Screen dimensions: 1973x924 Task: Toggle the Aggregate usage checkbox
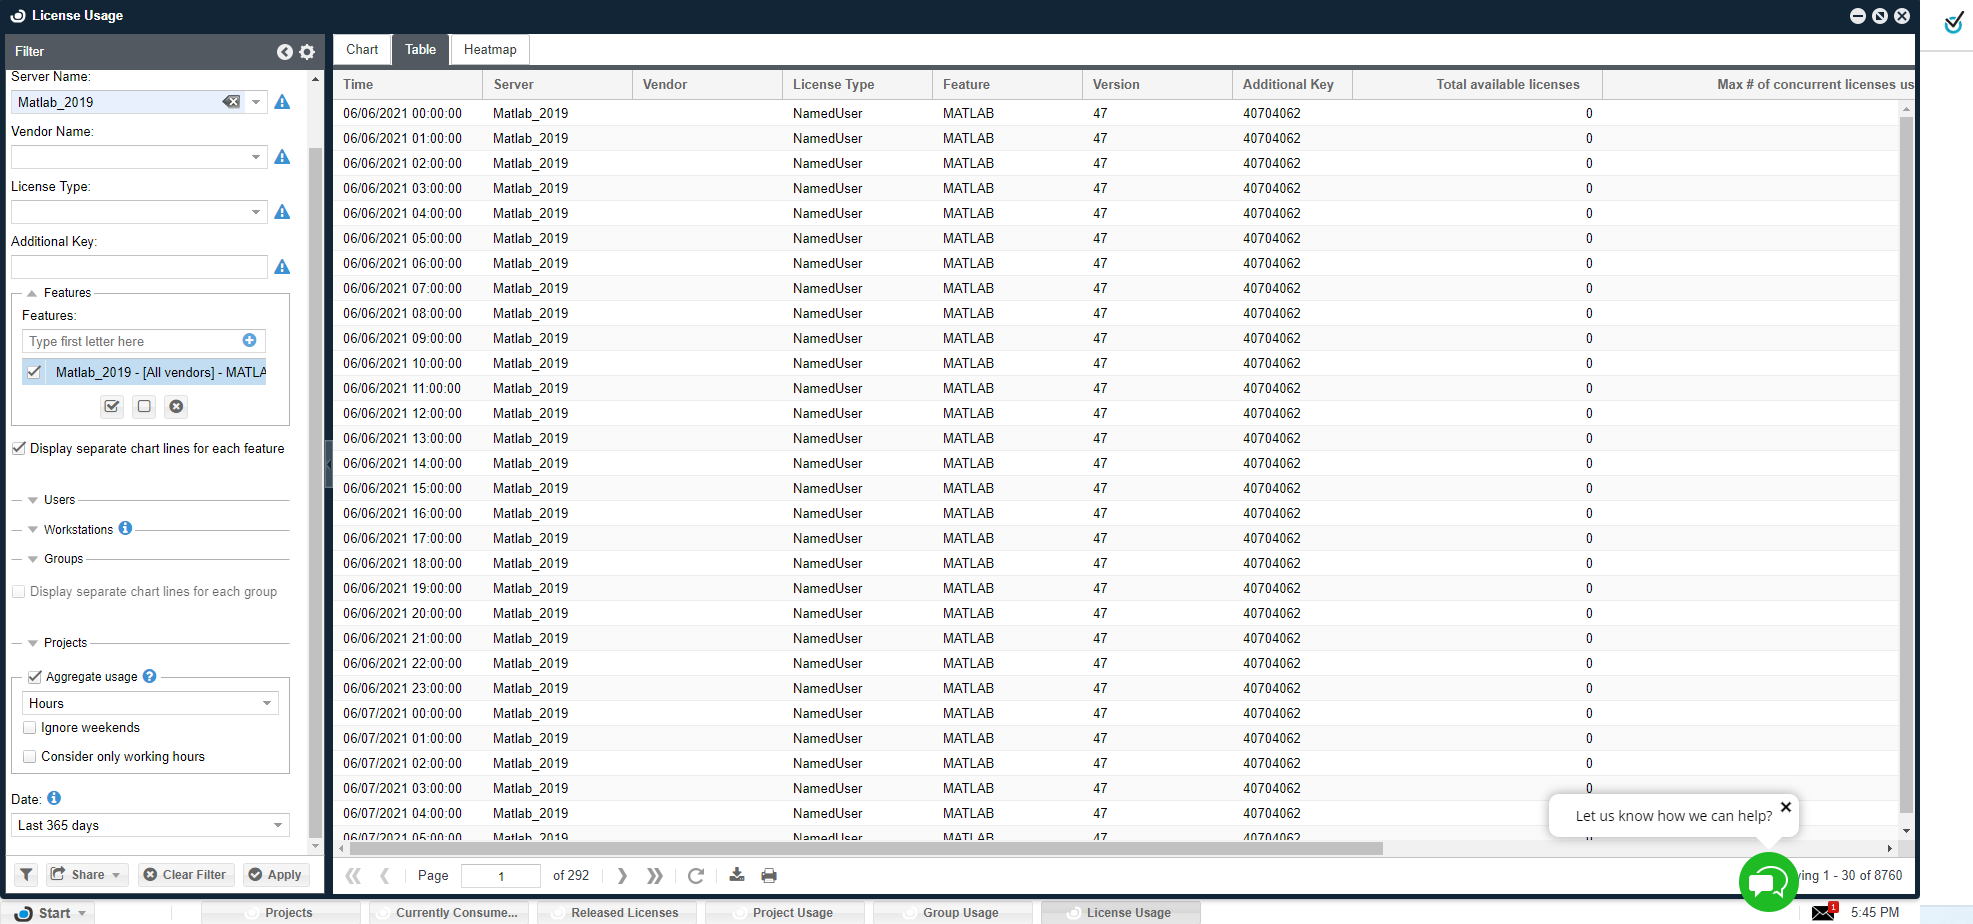35,677
